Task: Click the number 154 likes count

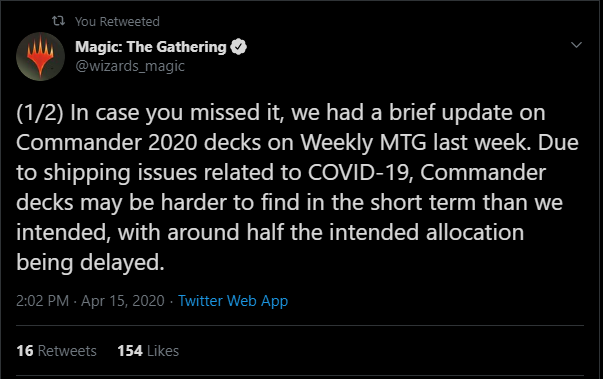Action: (x=130, y=351)
